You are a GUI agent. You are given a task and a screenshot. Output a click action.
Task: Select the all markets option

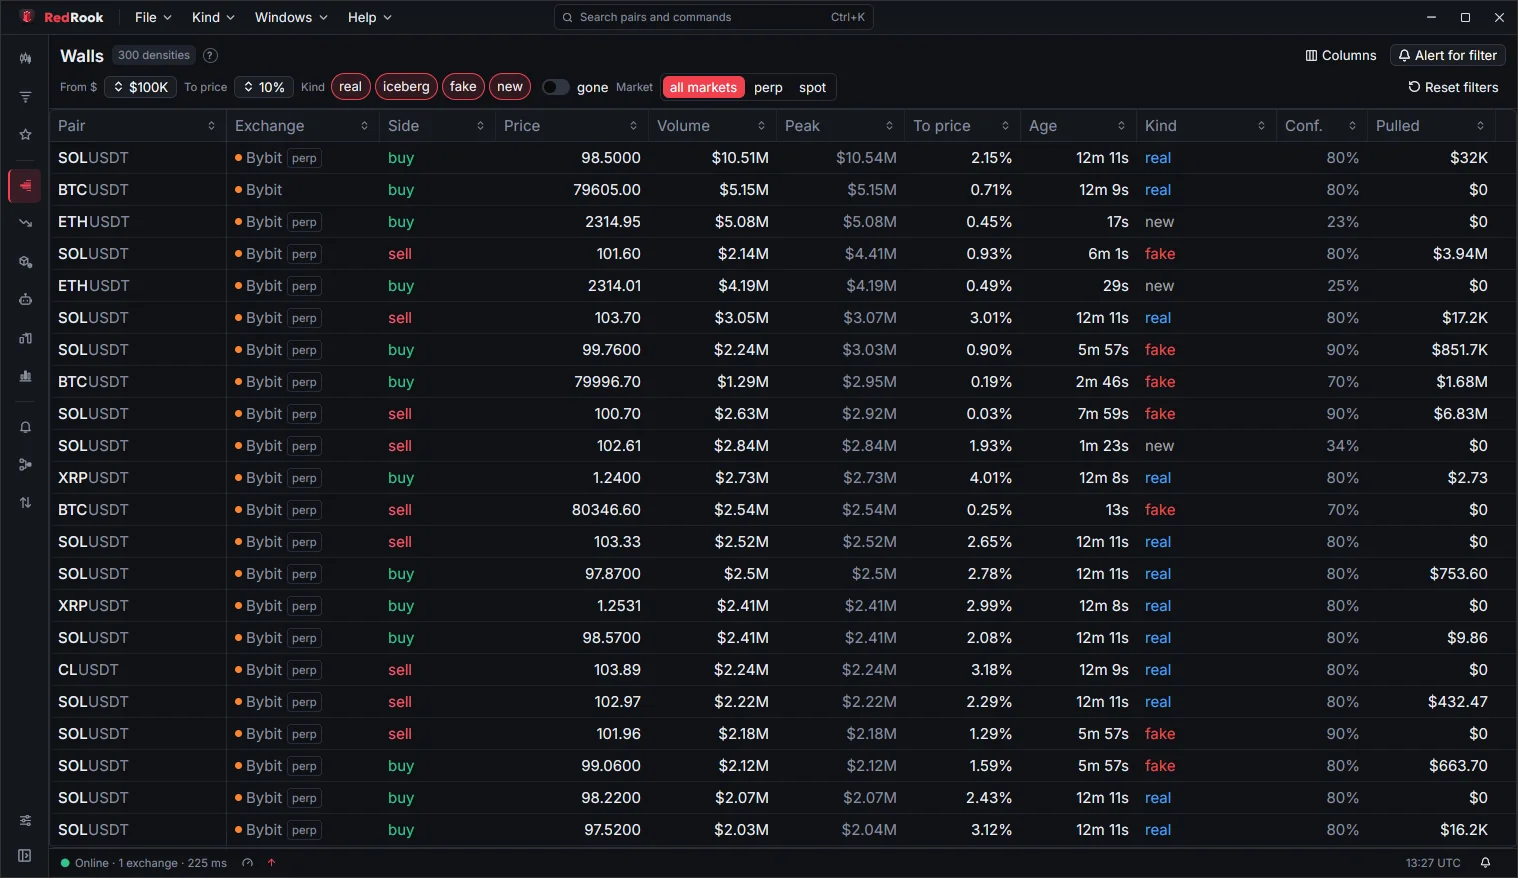pos(703,88)
